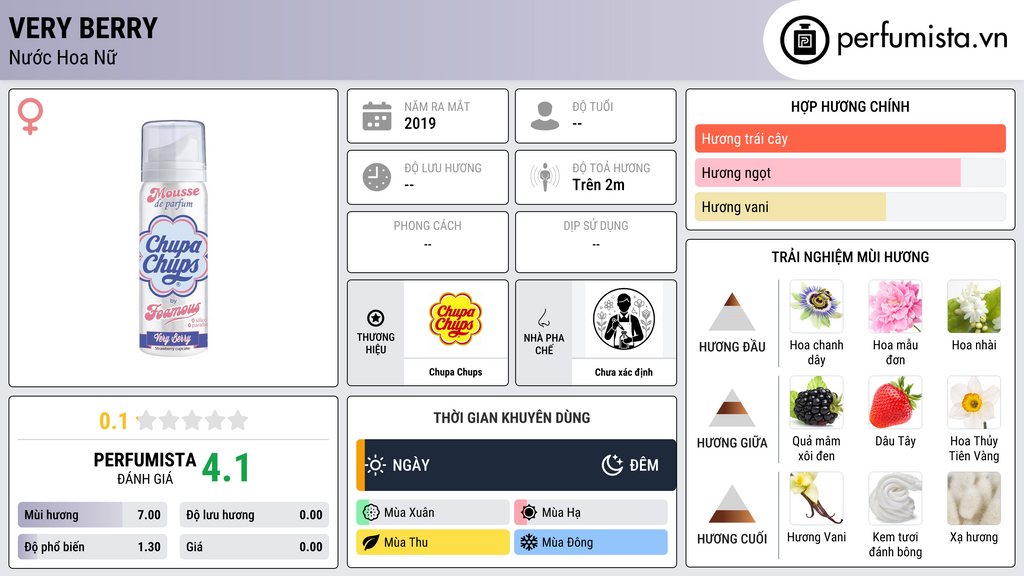Select the Hương Vani note image
The height and width of the screenshot is (576, 1024).
click(x=816, y=498)
